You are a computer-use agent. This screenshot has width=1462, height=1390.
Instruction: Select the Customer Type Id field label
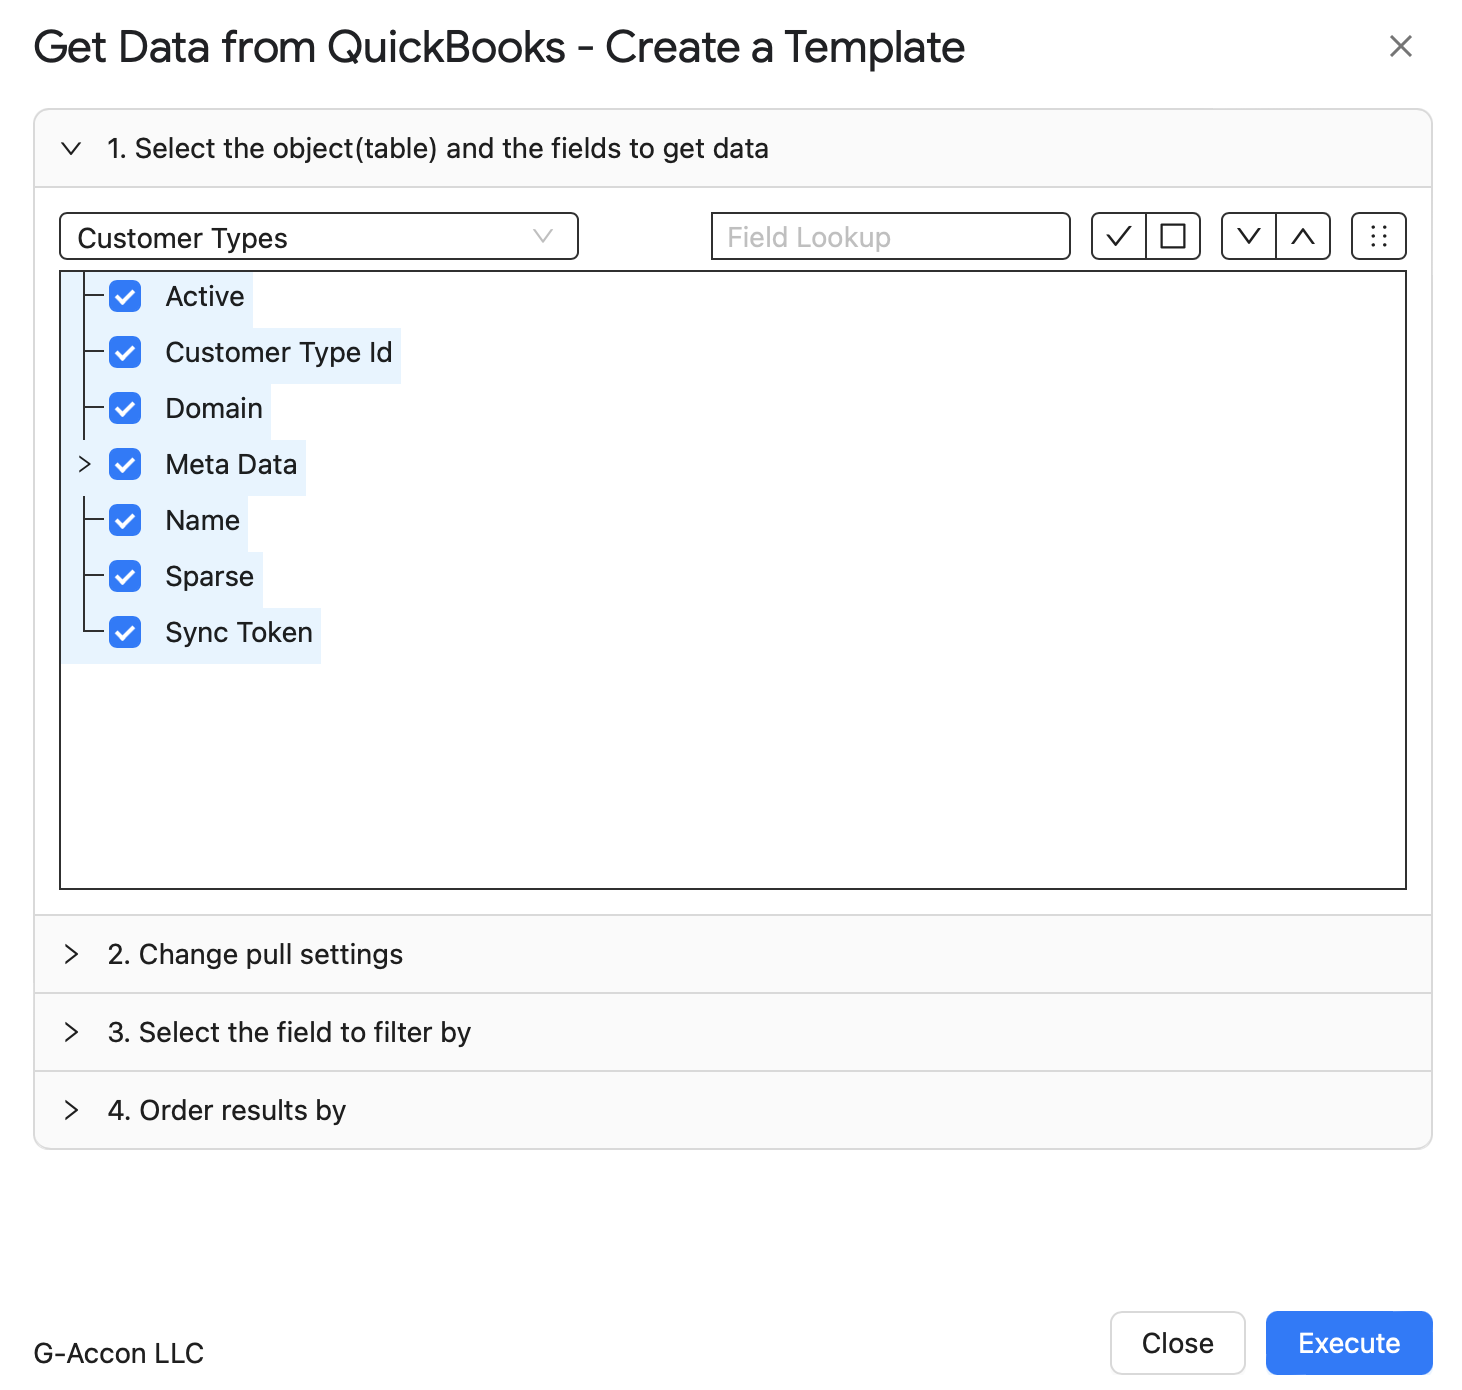[x=279, y=353]
